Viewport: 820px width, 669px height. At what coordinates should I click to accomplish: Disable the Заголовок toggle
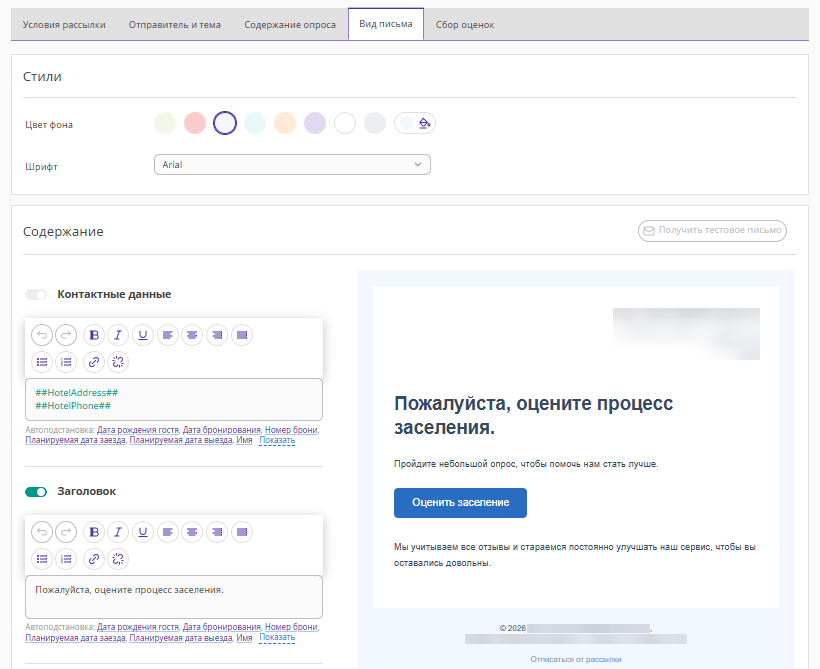(36, 492)
